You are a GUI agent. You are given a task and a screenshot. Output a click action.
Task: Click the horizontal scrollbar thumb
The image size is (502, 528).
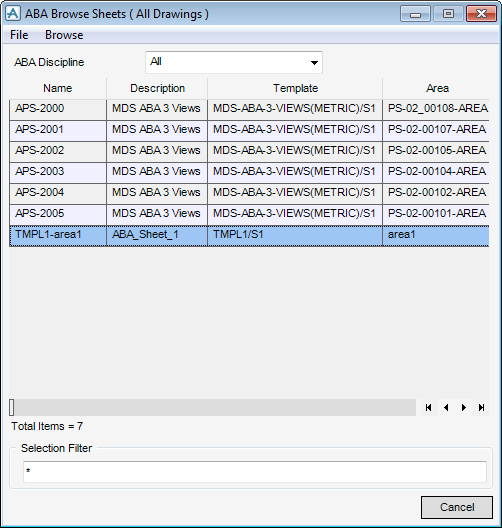pyautogui.click(x=12, y=407)
